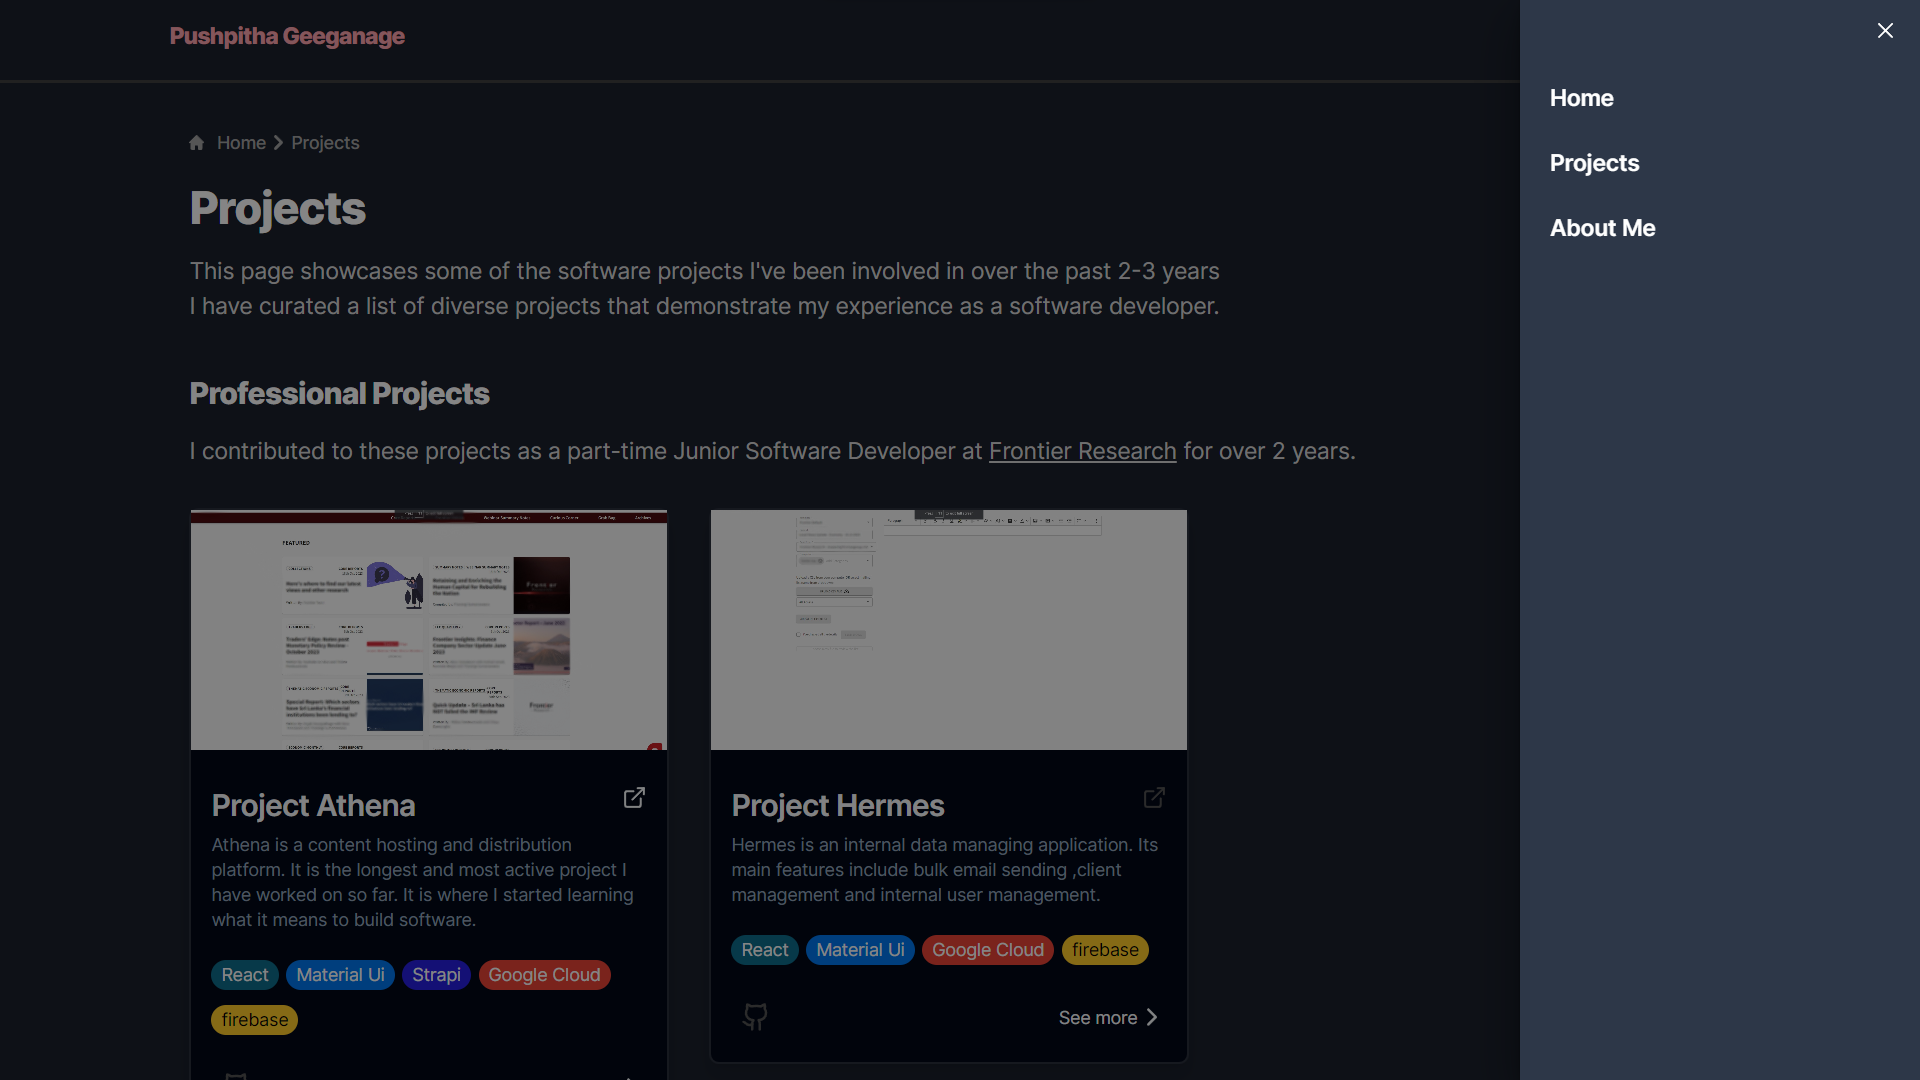The image size is (1920, 1080).
Task: Close the side navigation drawer
Action: click(1885, 31)
